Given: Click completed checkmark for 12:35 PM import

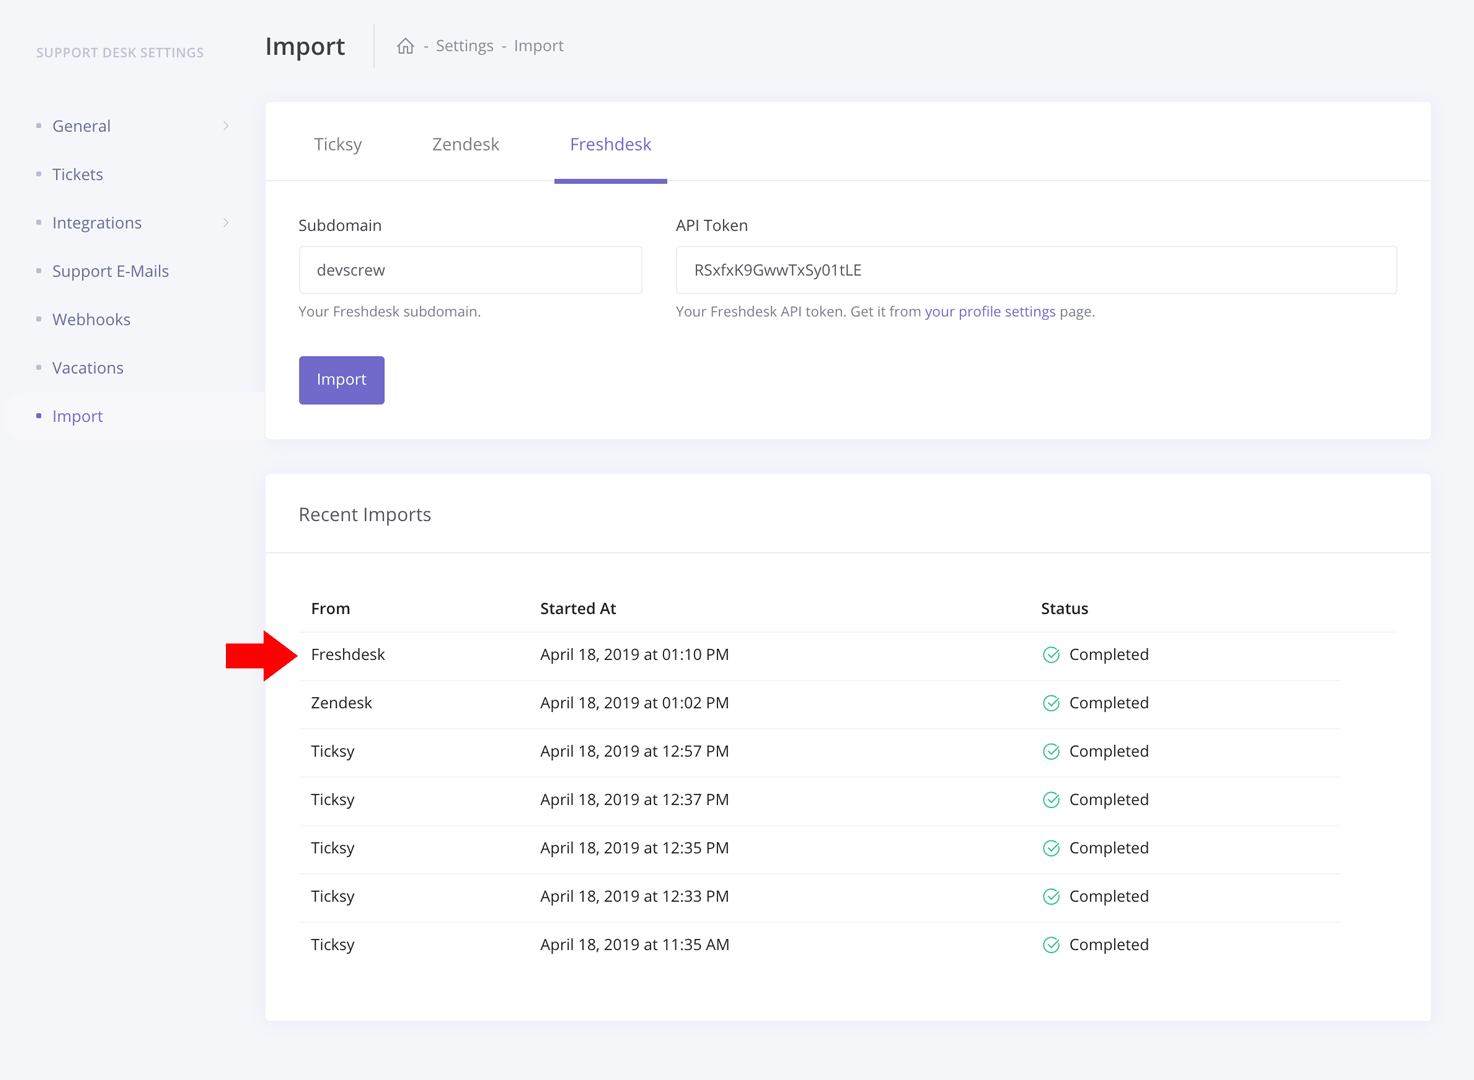Looking at the screenshot, I should click(1051, 848).
